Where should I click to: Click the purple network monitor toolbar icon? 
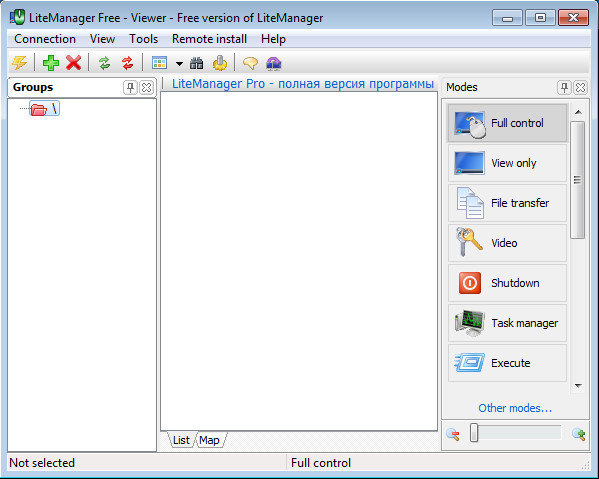pyautogui.click(x=274, y=63)
